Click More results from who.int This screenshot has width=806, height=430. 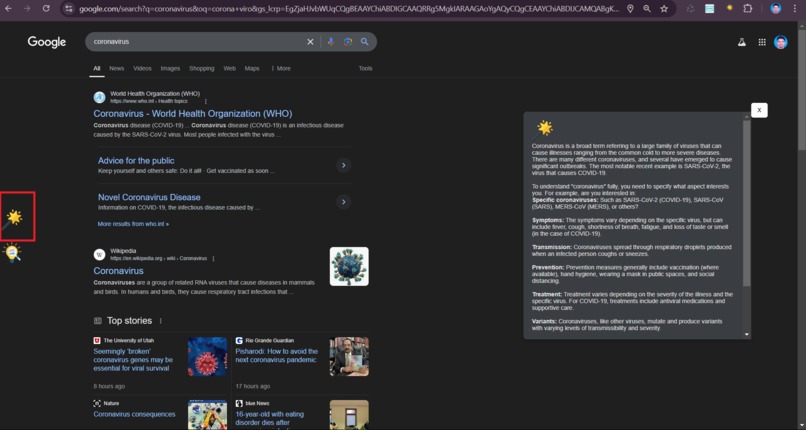tap(133, 224)
